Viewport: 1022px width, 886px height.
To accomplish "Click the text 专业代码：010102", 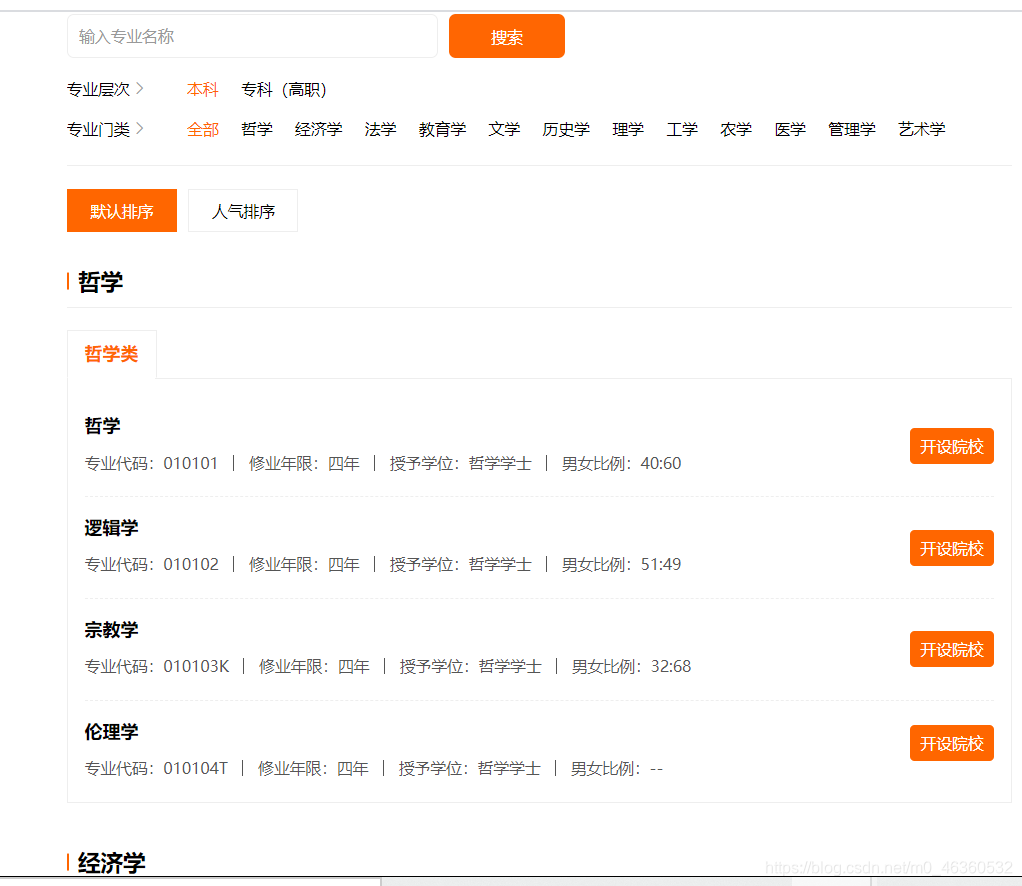I will tap(151, 565).
